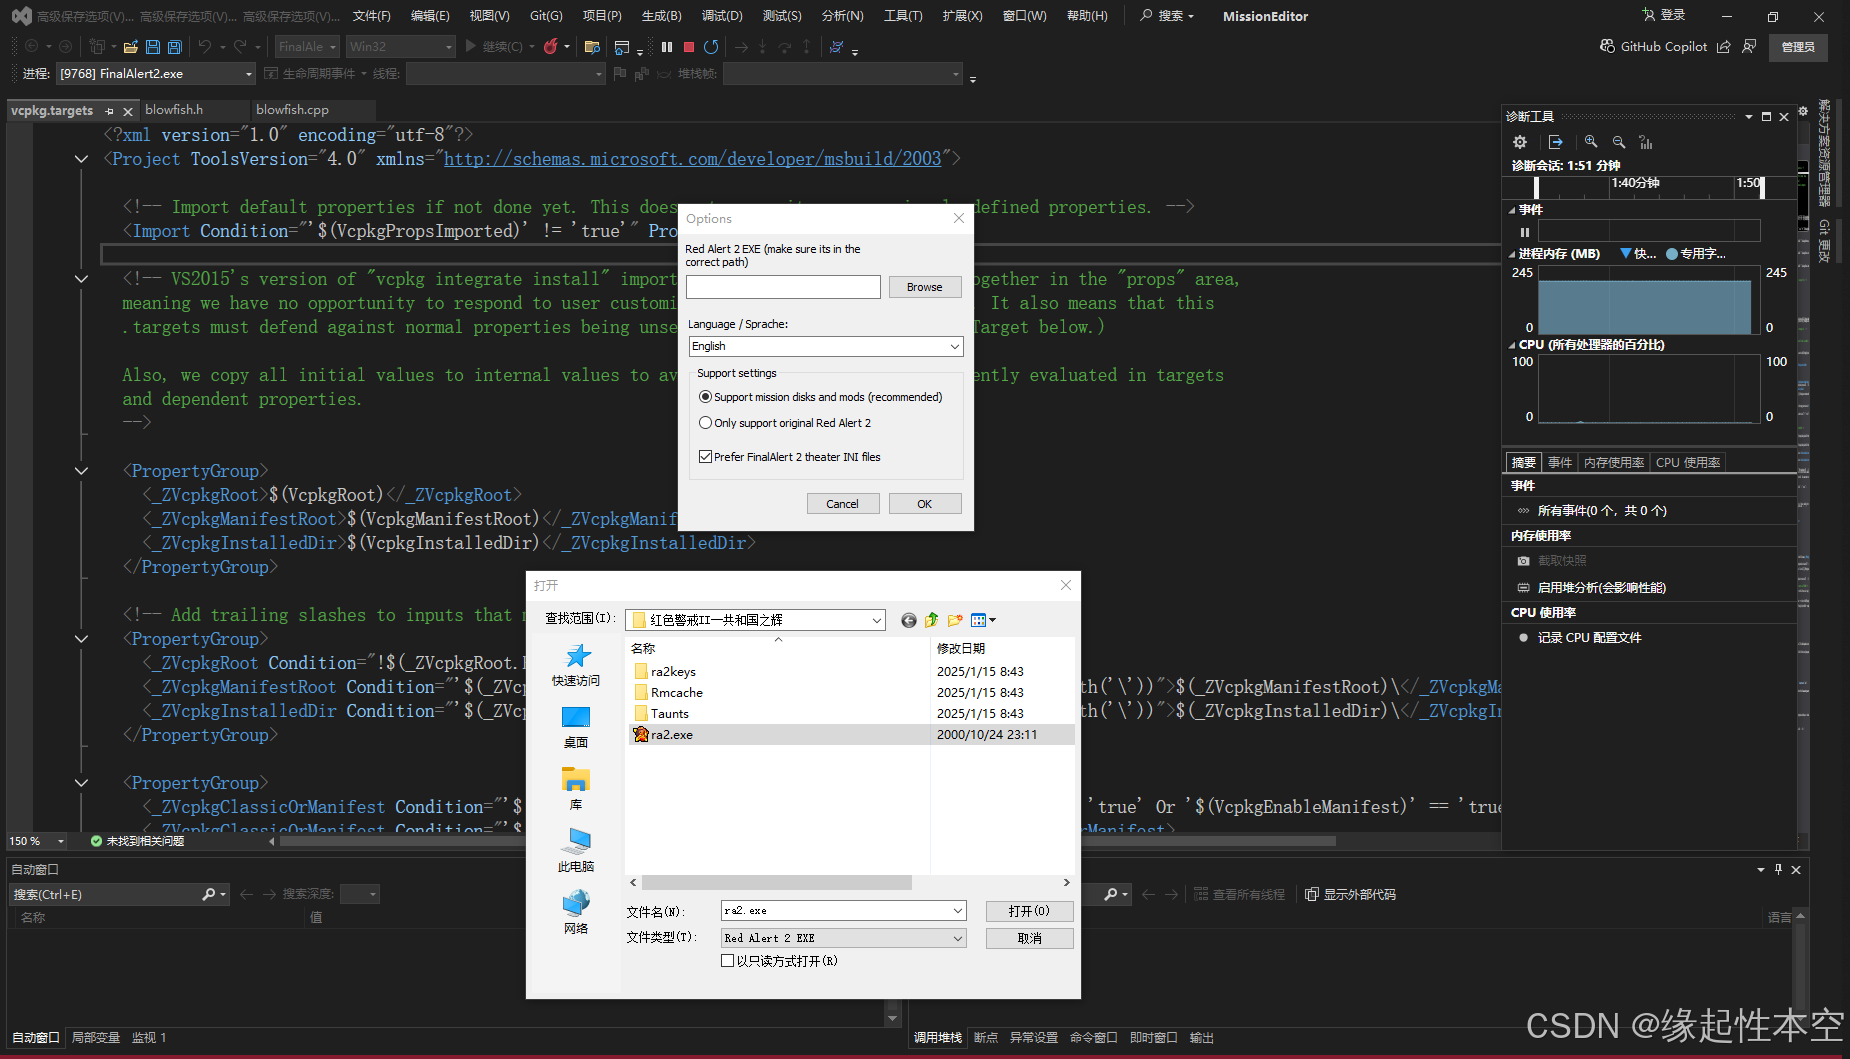Select Libraries icon in places bar
This screenshot has width=1850, height=1059.
click(576, 789)
